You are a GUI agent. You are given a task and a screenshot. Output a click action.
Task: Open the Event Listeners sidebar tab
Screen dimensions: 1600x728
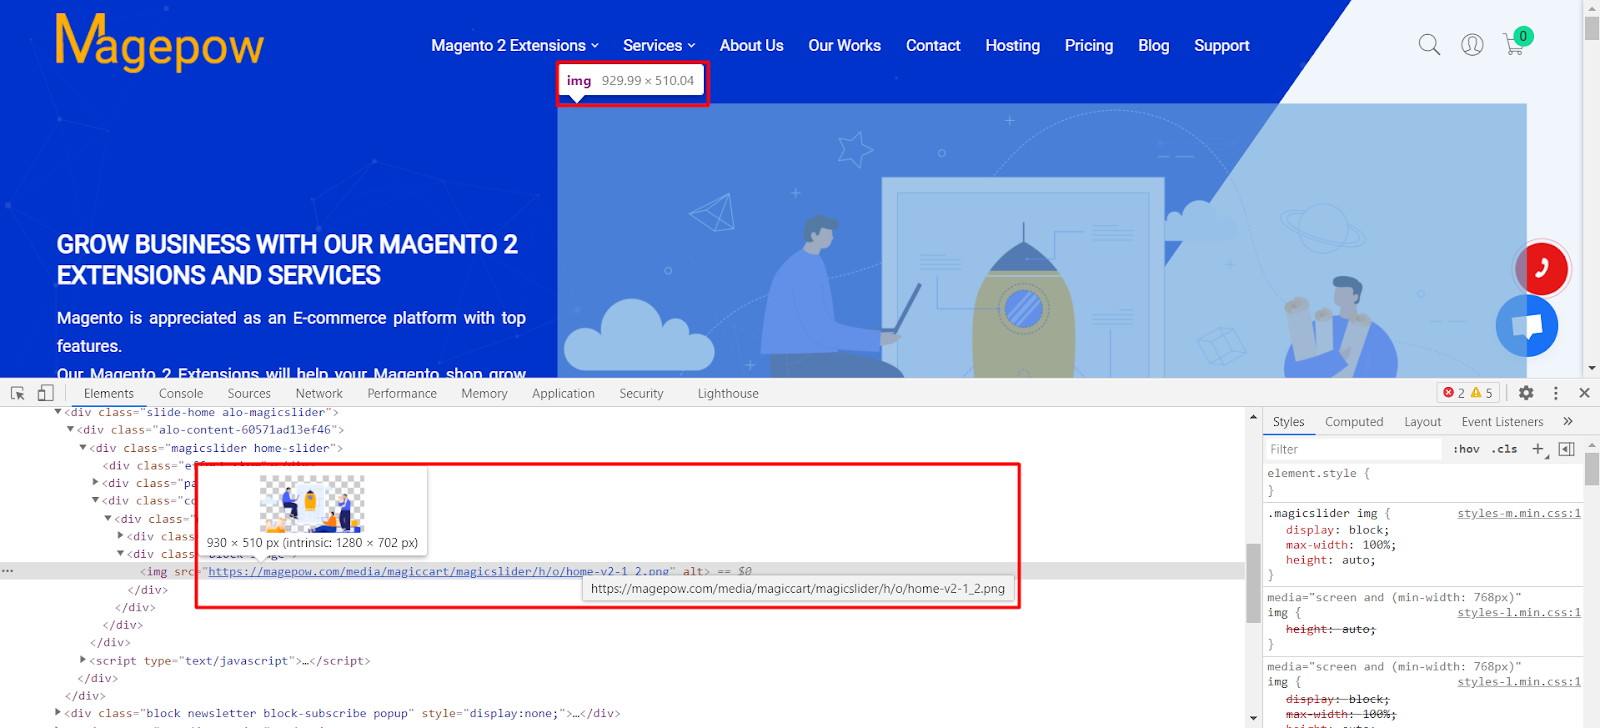tap(1502, 422)
